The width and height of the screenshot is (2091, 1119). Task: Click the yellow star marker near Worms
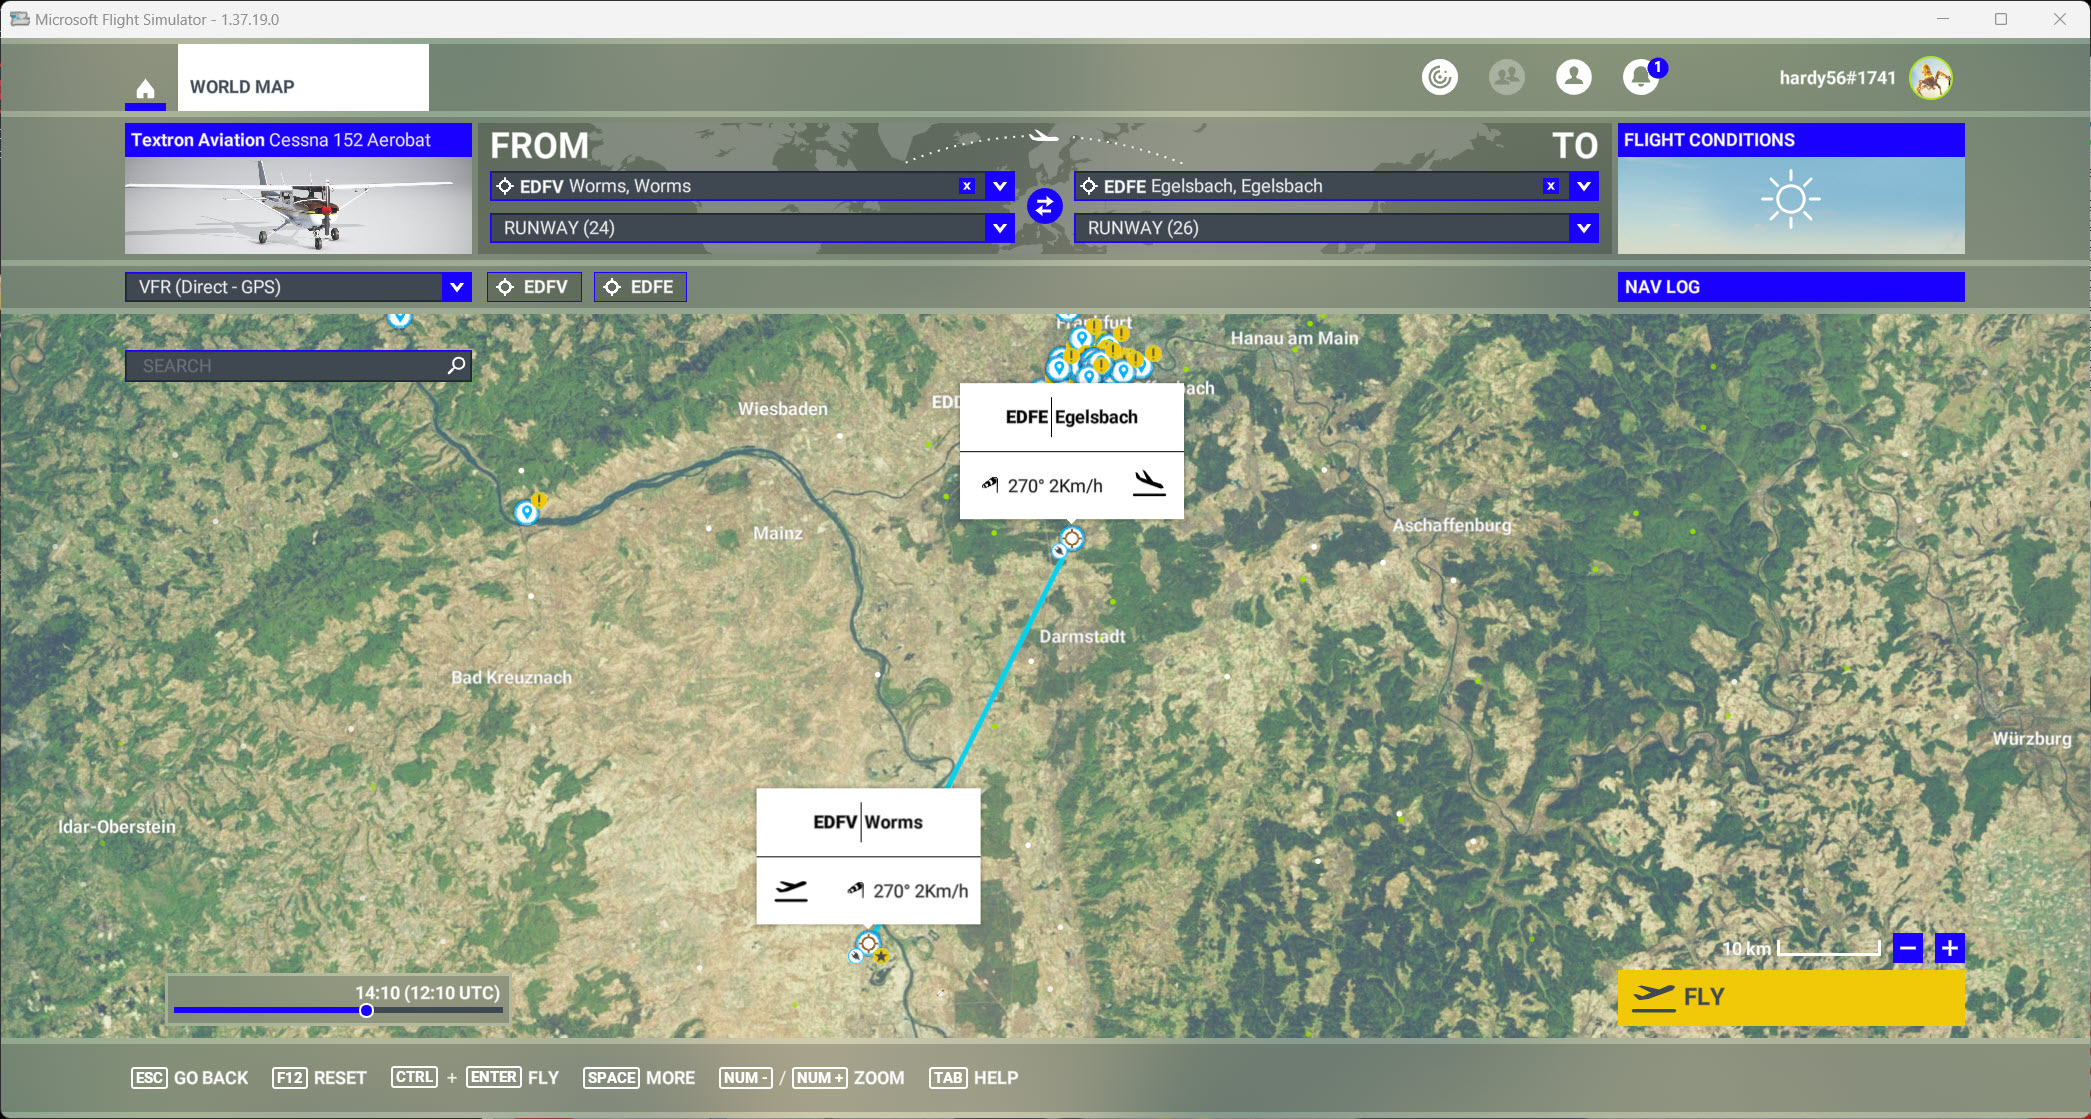click(881, 957)
